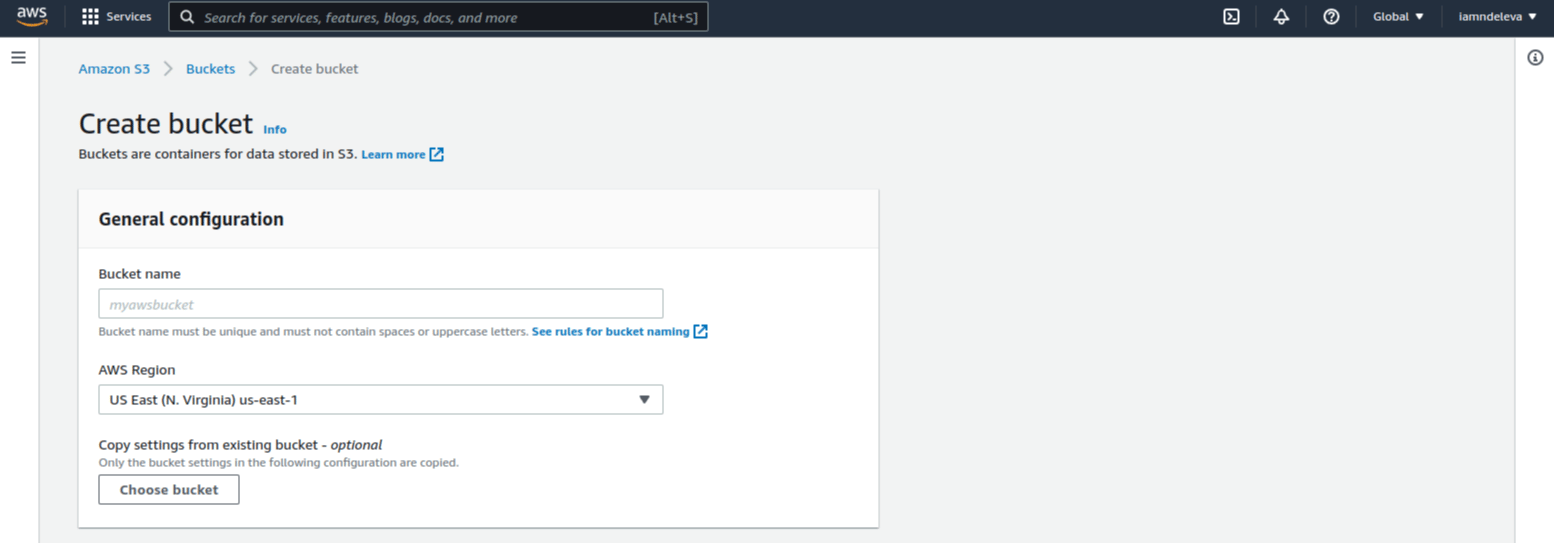Click the Services label in the top bar

pos(129,17)
